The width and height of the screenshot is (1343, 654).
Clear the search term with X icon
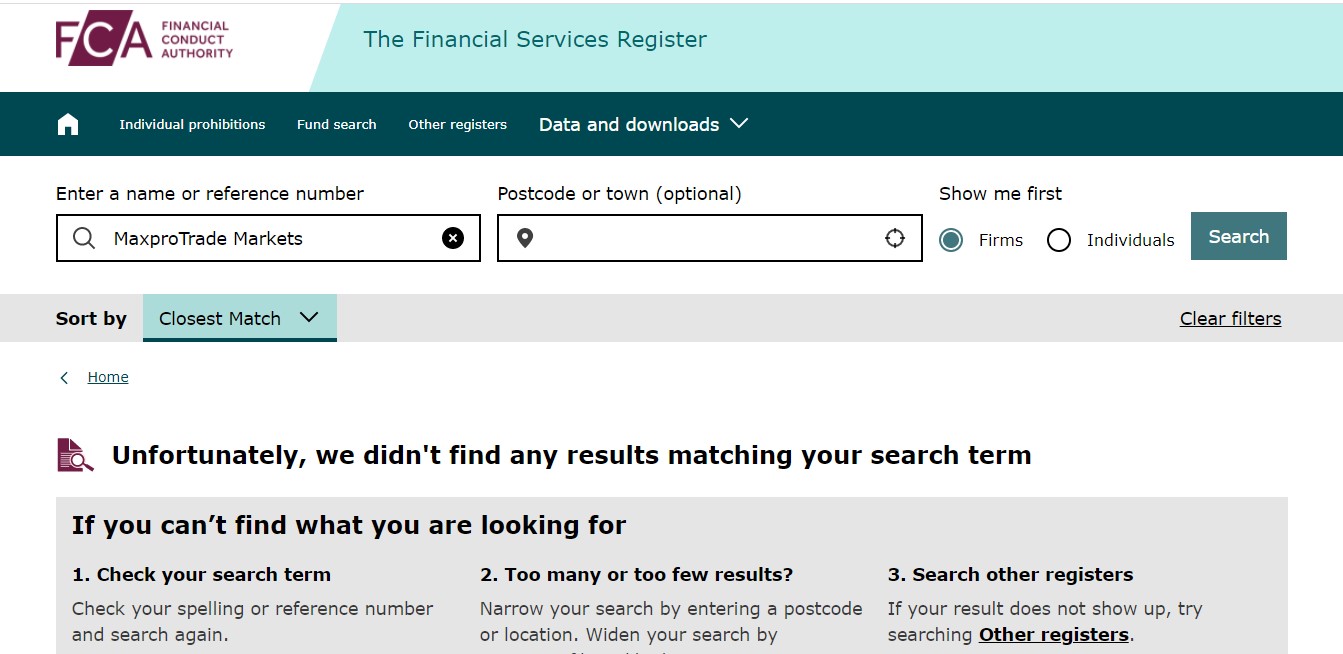coord(453,238)
